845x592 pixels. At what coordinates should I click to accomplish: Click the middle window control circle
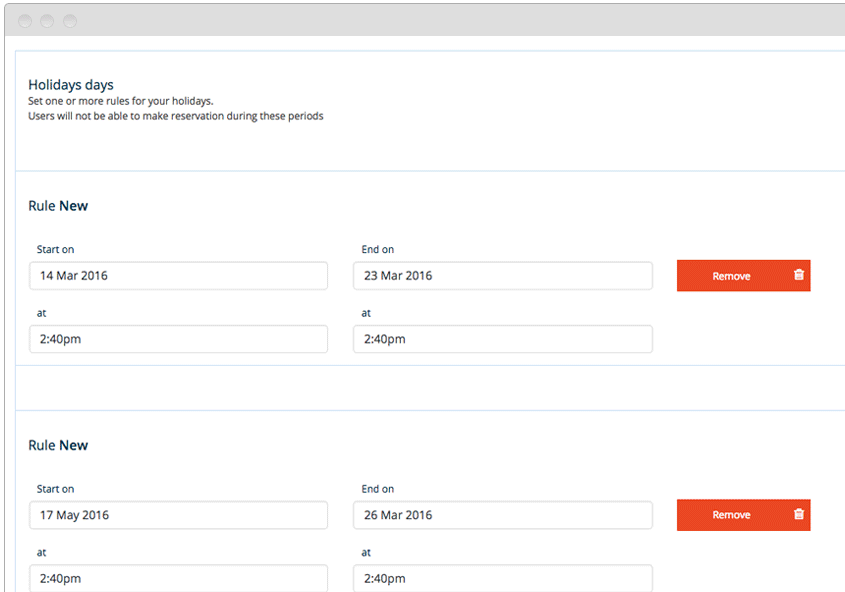point(46,20)
